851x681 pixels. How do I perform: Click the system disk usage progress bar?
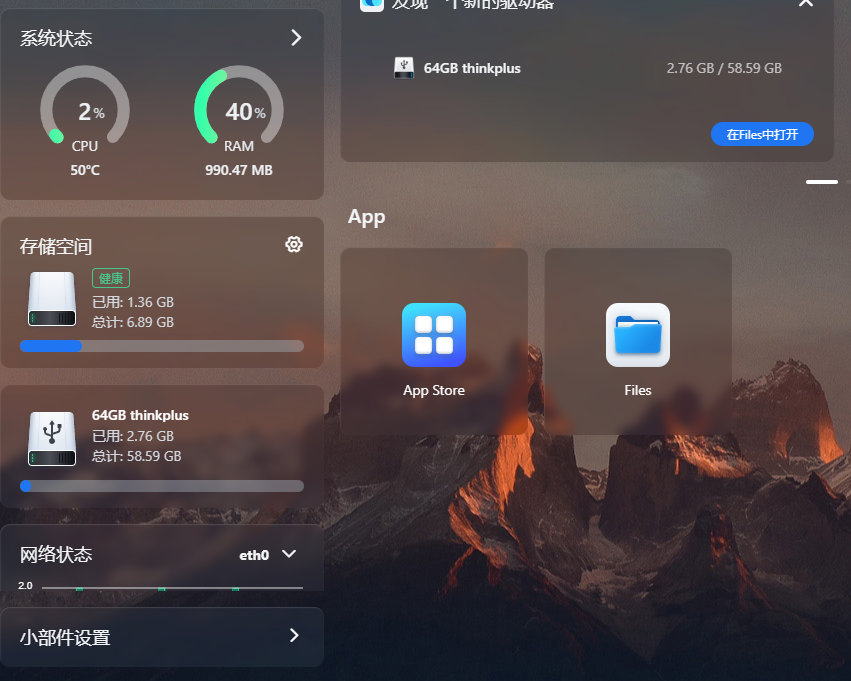(x=162, y=346)
